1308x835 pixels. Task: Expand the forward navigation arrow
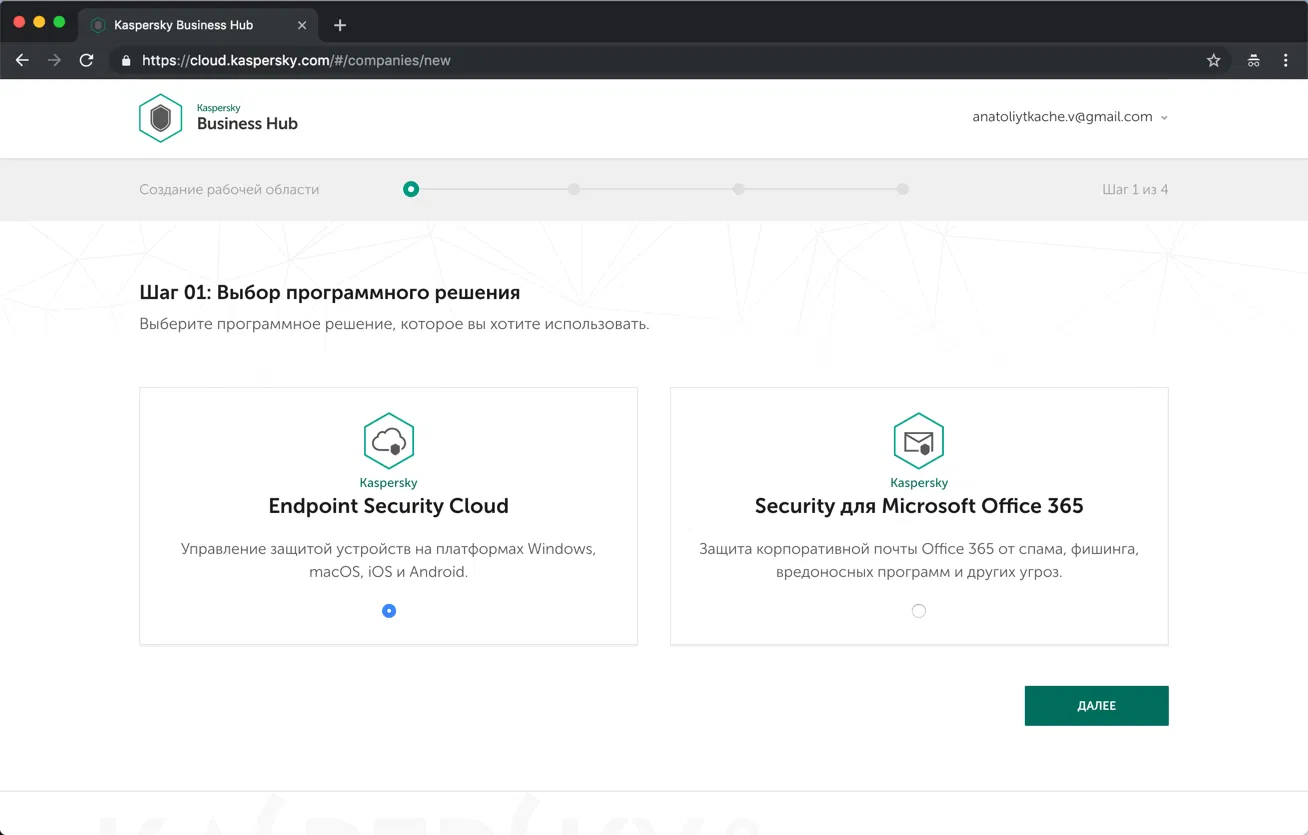pos(54,60)
